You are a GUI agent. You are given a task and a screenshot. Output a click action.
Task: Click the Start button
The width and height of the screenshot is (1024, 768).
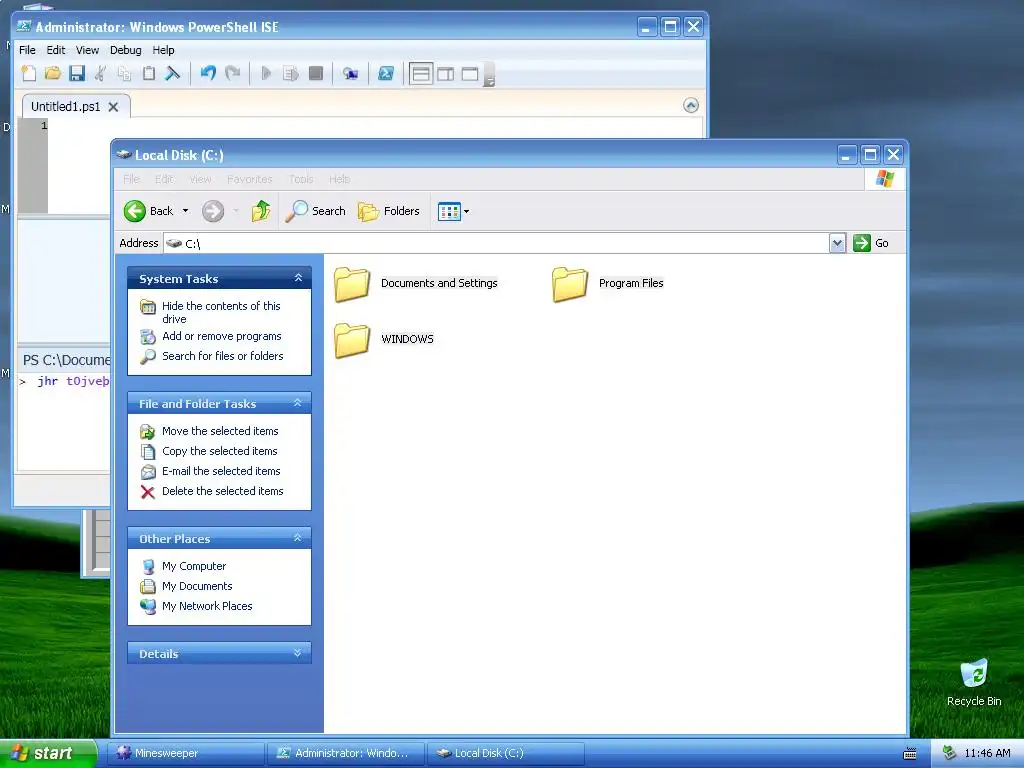48,754
